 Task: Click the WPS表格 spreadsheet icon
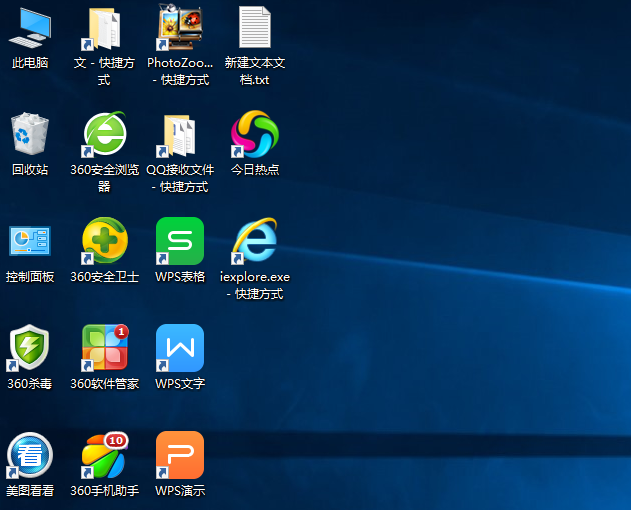coord(179,241)
